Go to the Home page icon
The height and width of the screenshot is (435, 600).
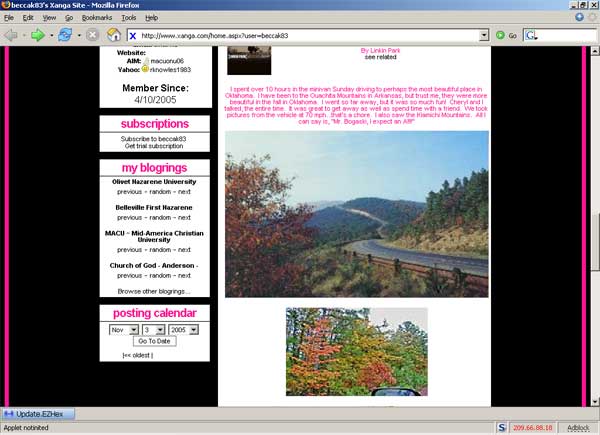(115, 35)
